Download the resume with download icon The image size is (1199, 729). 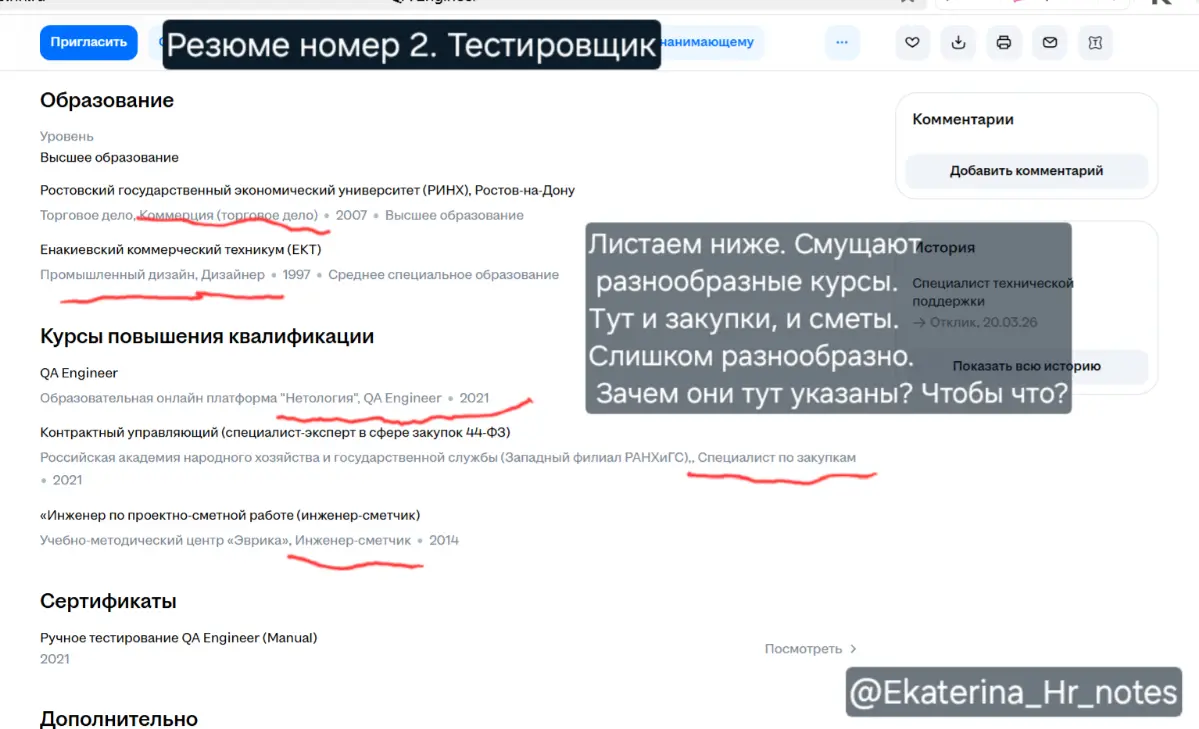point(958,42)
